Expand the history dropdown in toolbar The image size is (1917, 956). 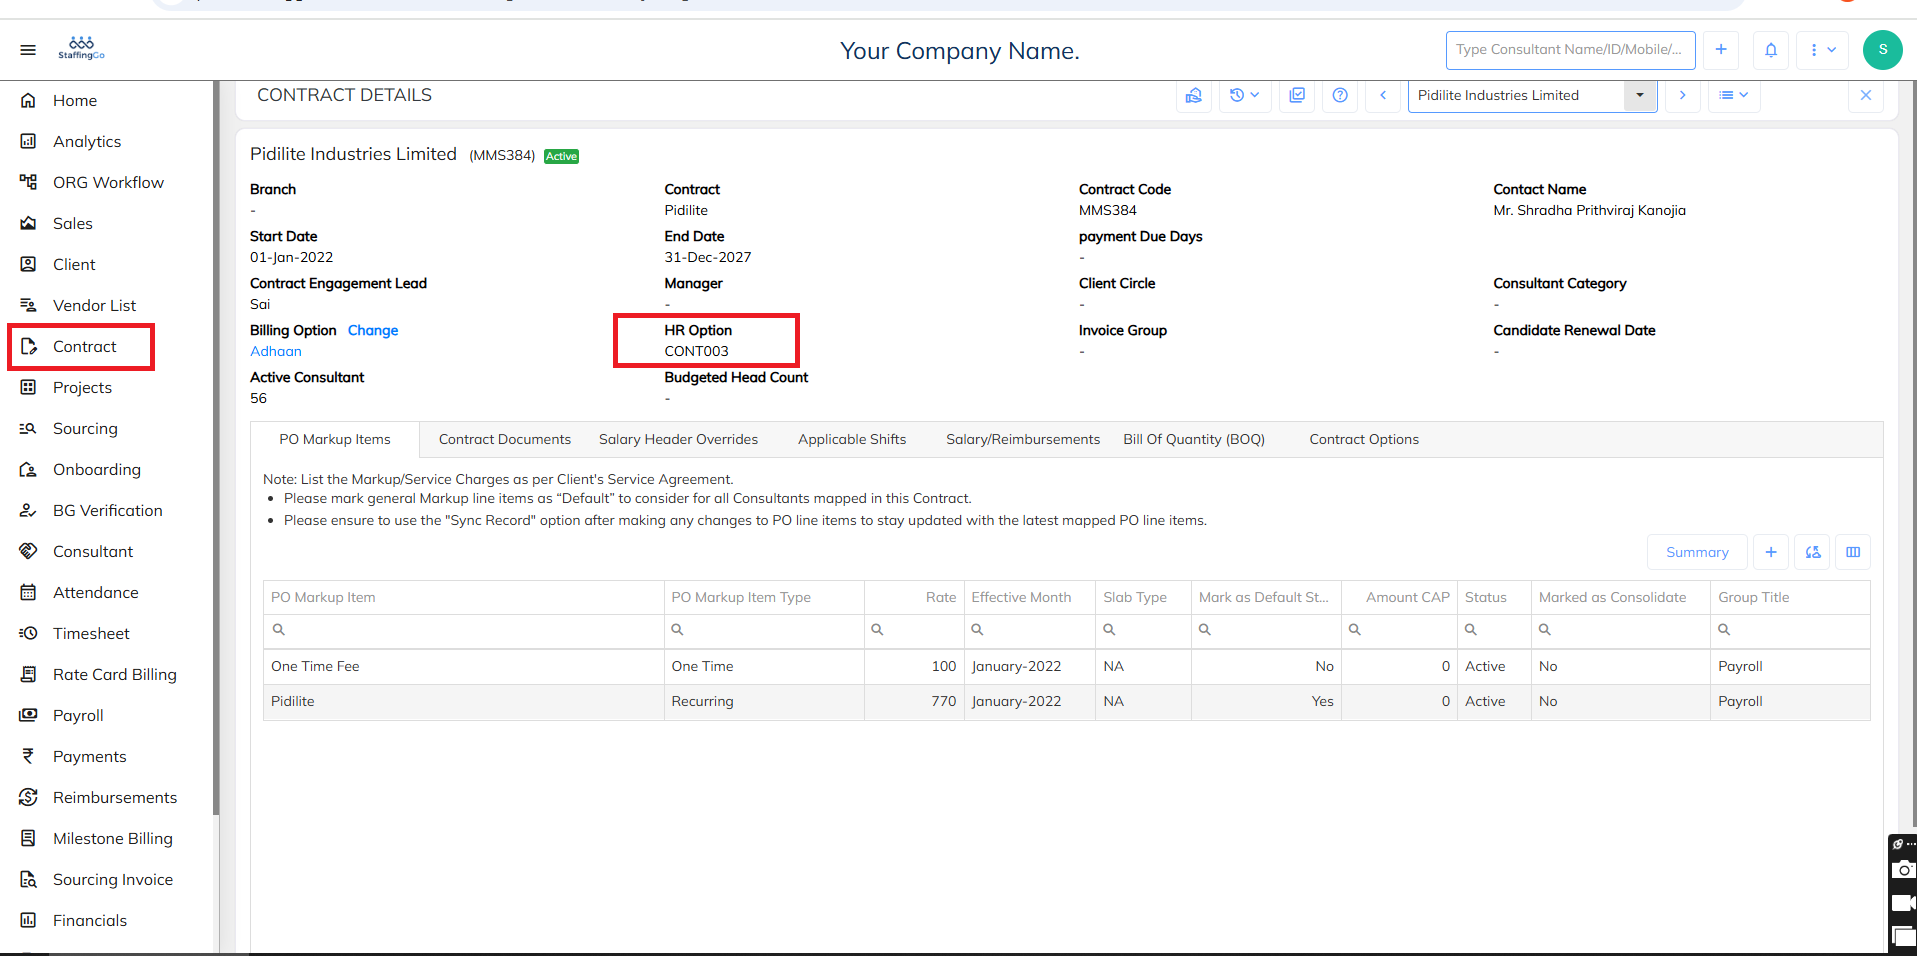1245,95
